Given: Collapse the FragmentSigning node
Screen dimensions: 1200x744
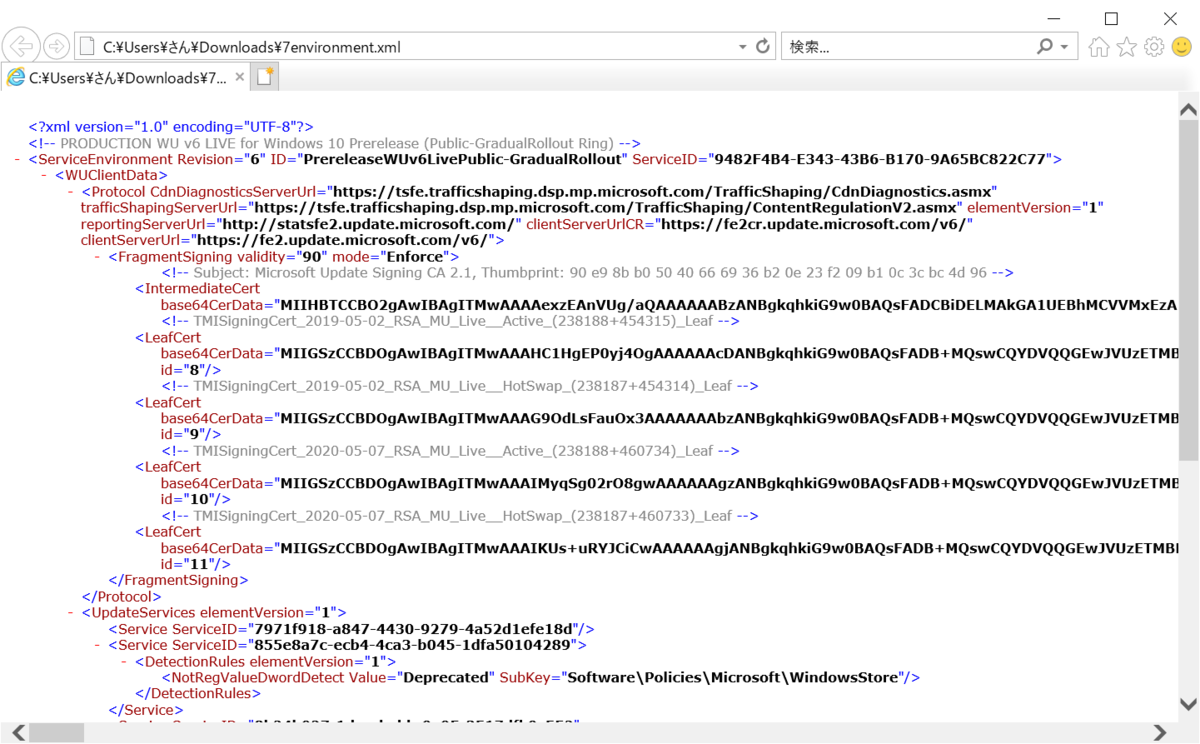Looking at the screenshot, I should (98, 256).
